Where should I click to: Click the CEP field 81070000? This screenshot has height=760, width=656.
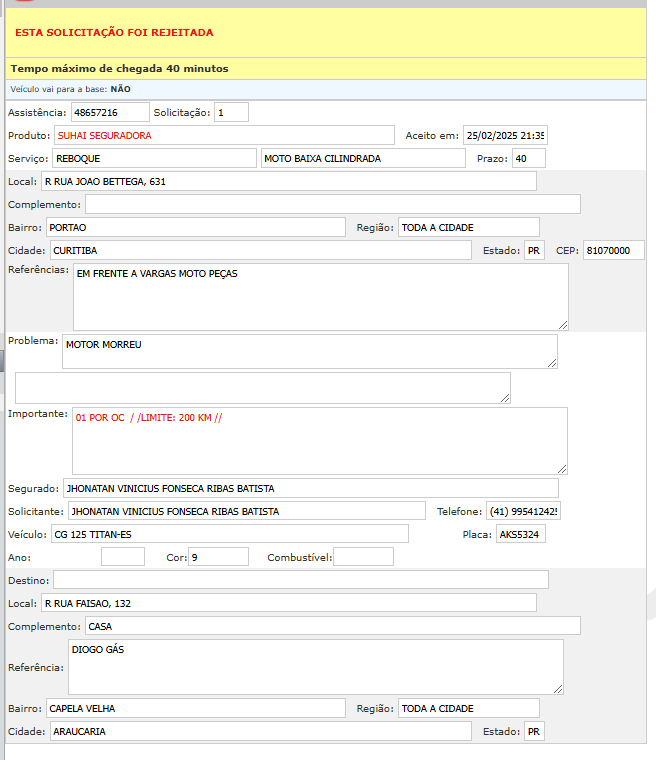point(613,250)
